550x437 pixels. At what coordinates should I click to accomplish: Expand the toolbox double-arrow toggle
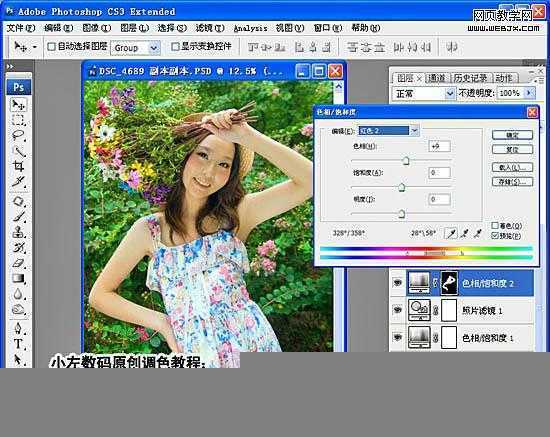coord(10,66)
